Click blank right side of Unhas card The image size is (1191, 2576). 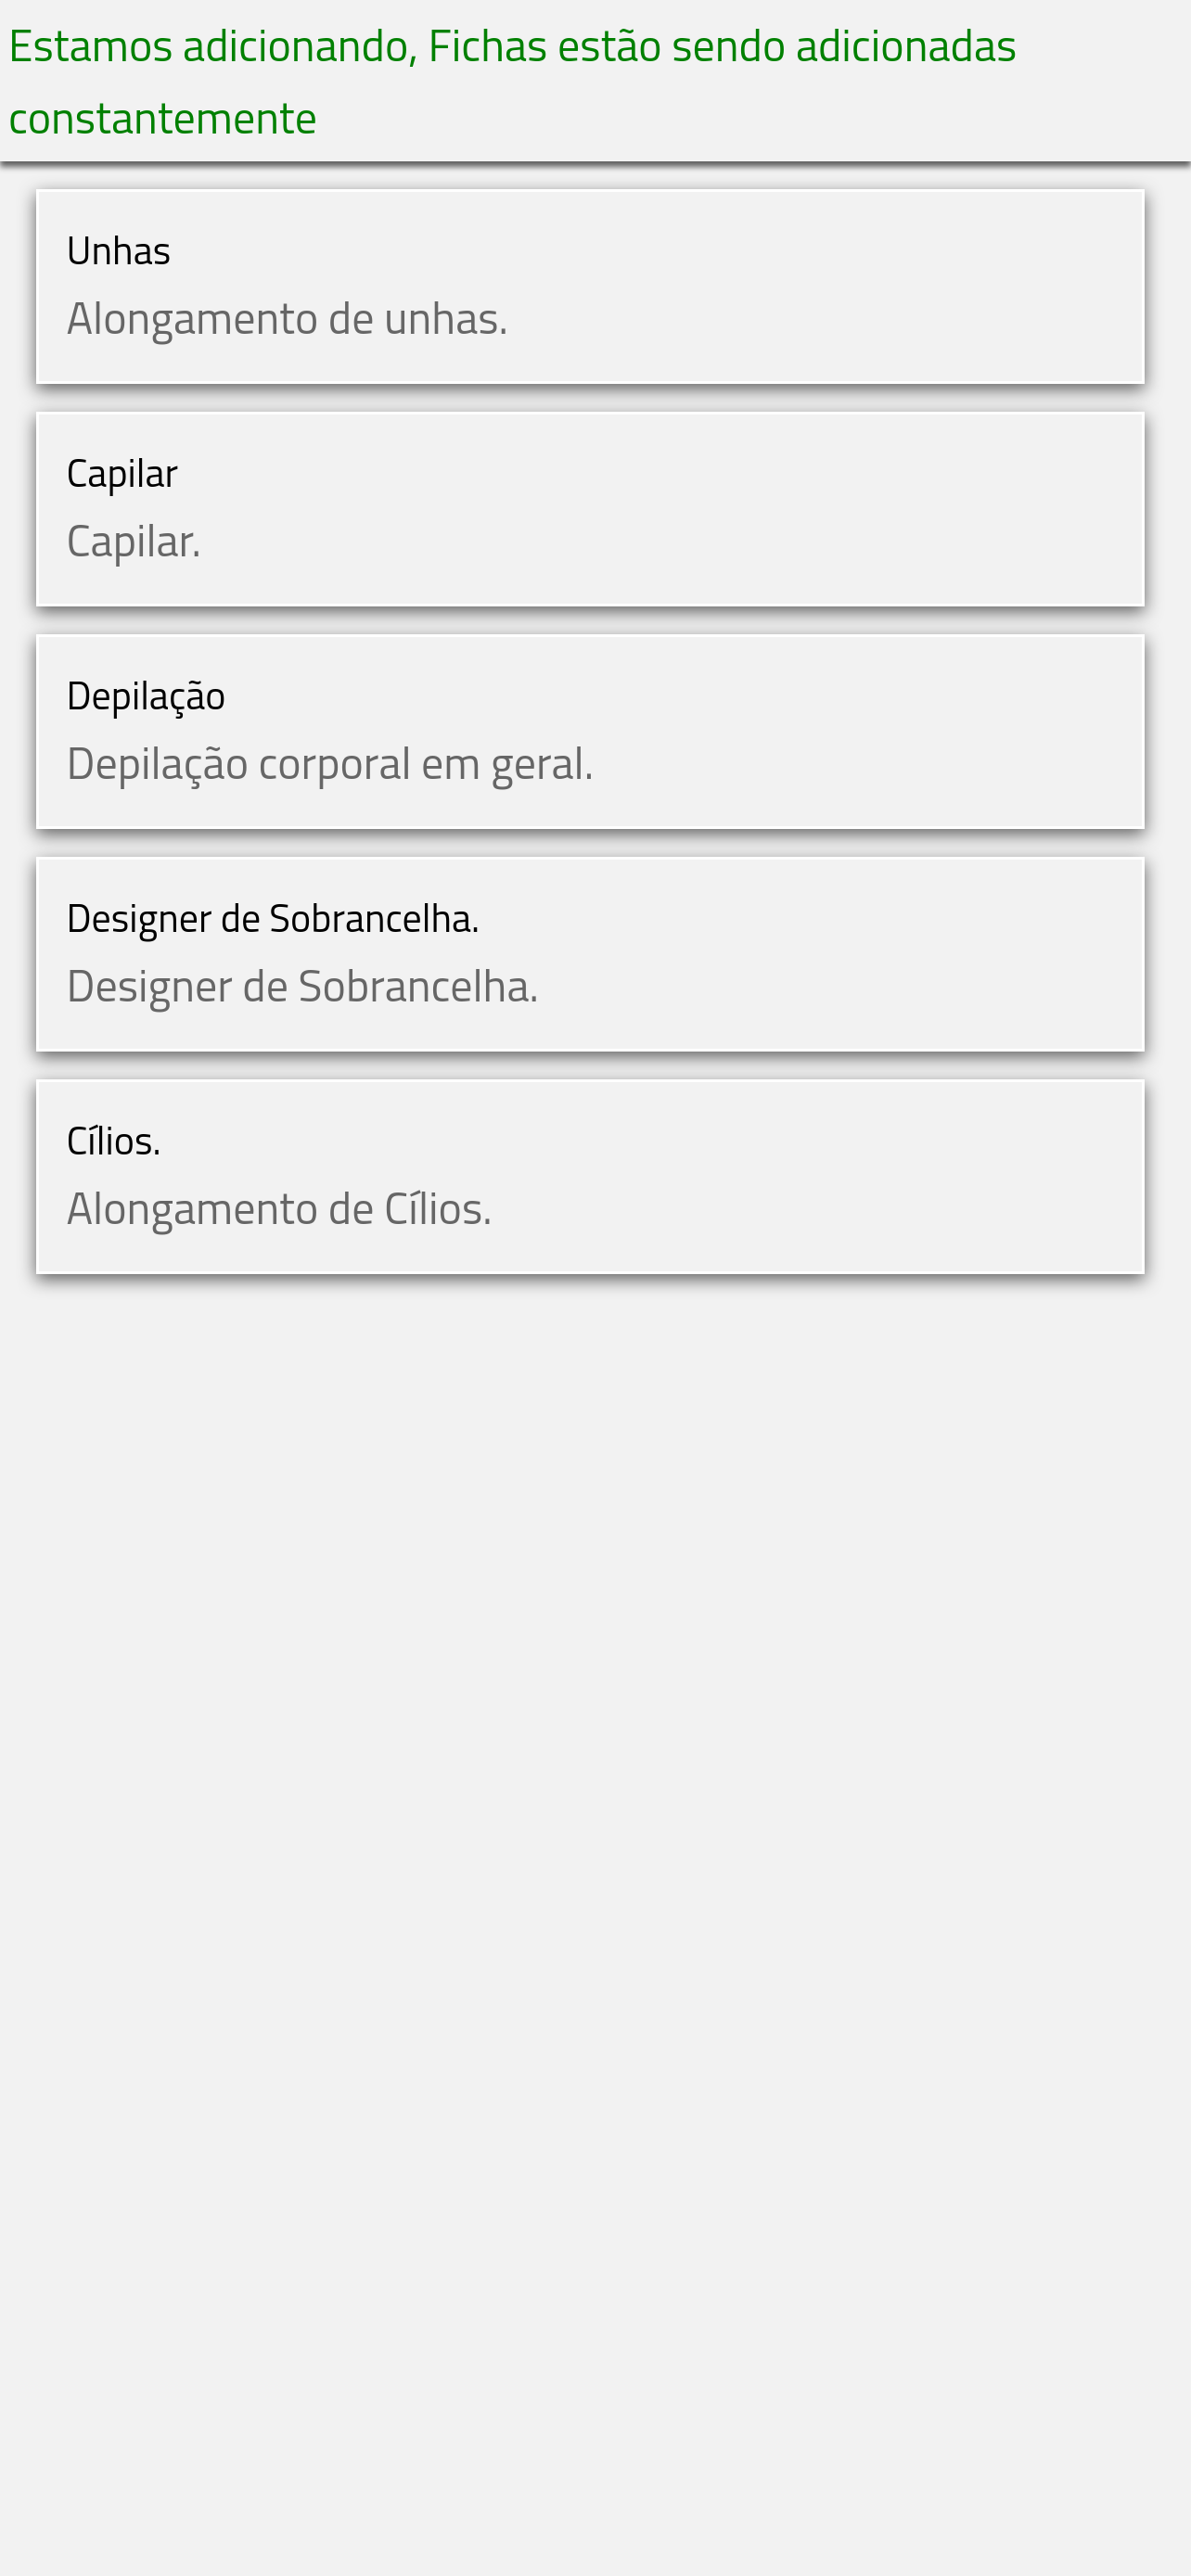[900, 286]
